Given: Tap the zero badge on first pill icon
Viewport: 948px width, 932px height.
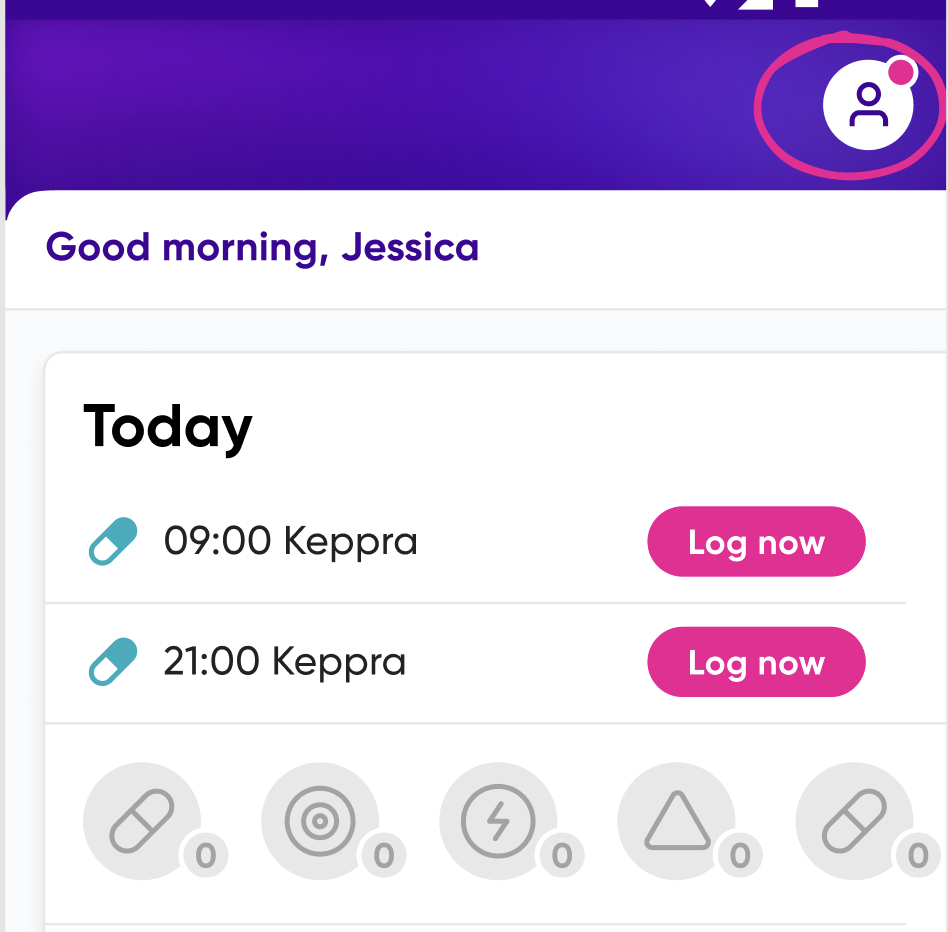Looking at the screenshot, I should click(x=206, y=855).
